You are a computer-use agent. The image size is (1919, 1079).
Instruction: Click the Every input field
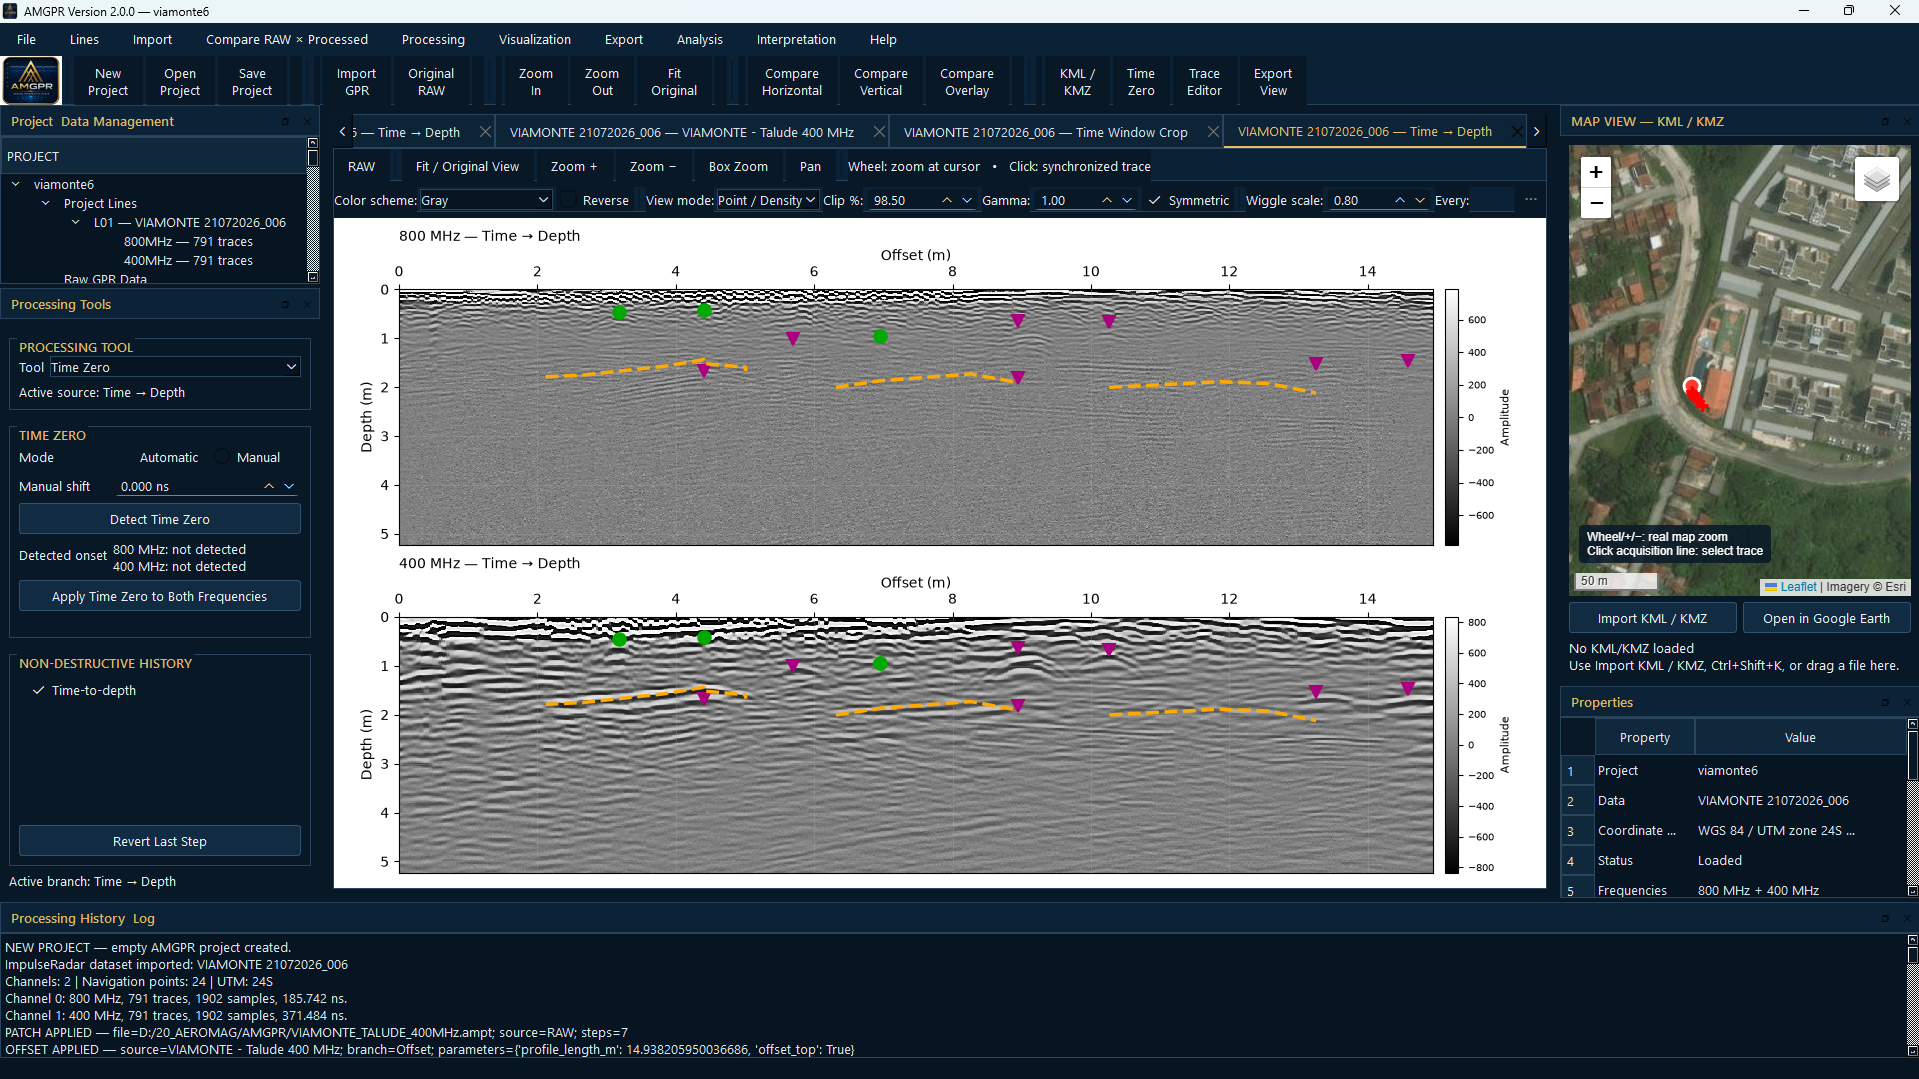1491,200
